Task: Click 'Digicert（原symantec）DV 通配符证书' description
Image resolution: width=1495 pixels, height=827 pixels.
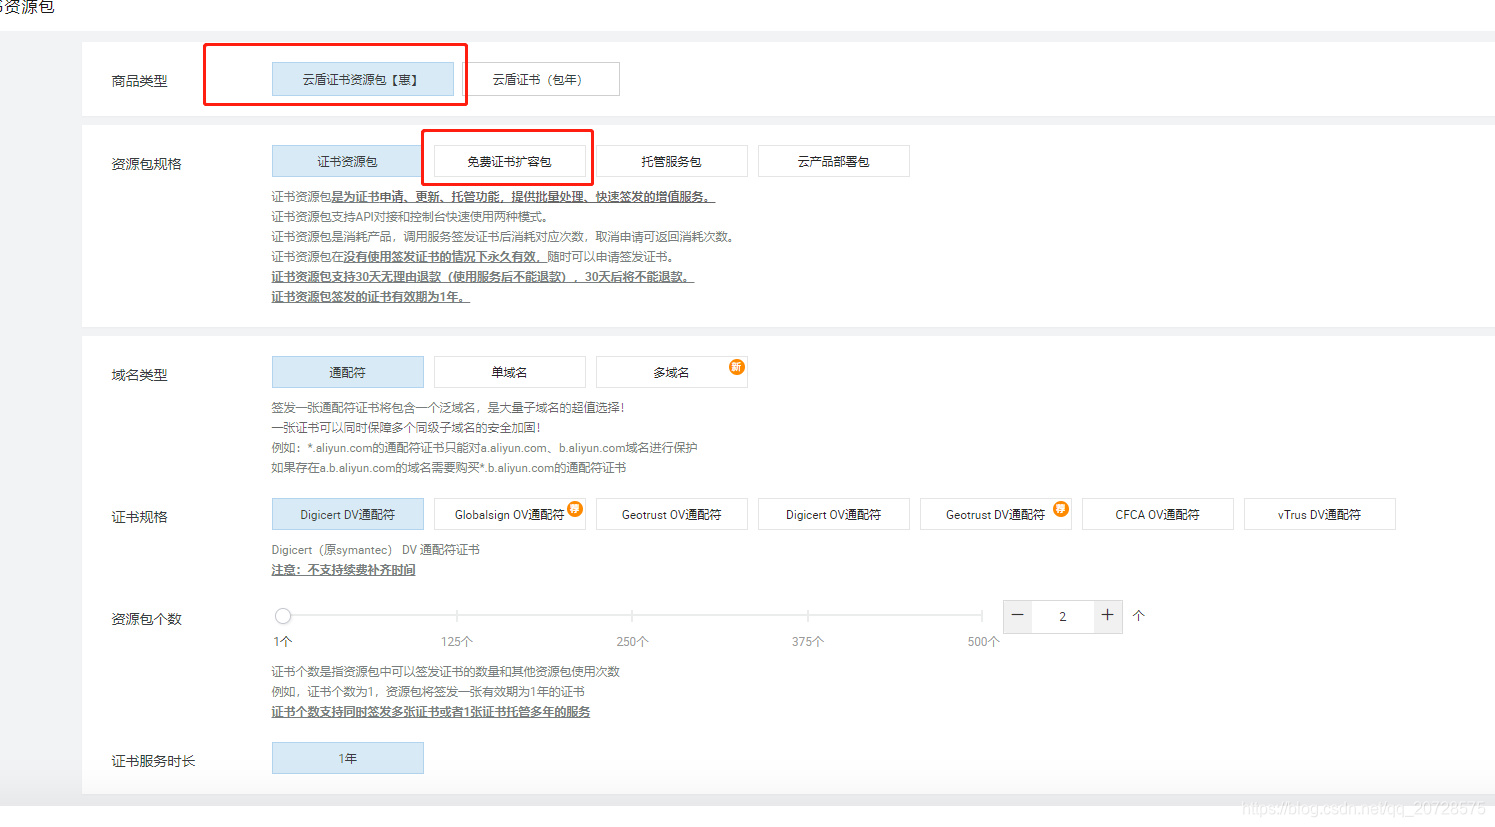Action: coord(375,550)
